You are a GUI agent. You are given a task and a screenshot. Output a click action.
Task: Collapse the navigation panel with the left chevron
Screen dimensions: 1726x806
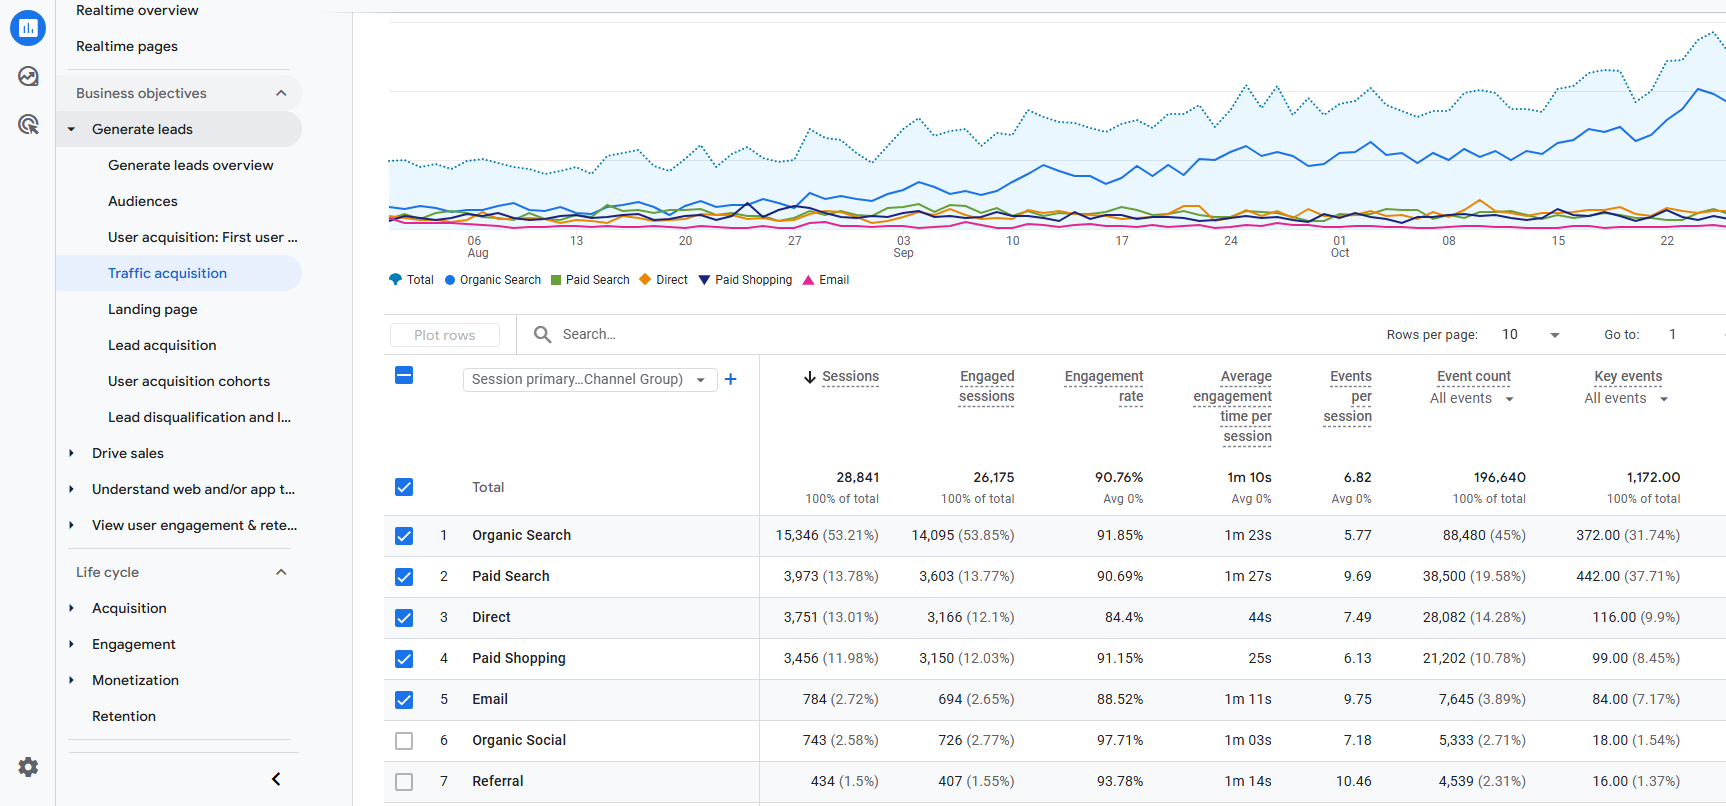pos(276,779)
